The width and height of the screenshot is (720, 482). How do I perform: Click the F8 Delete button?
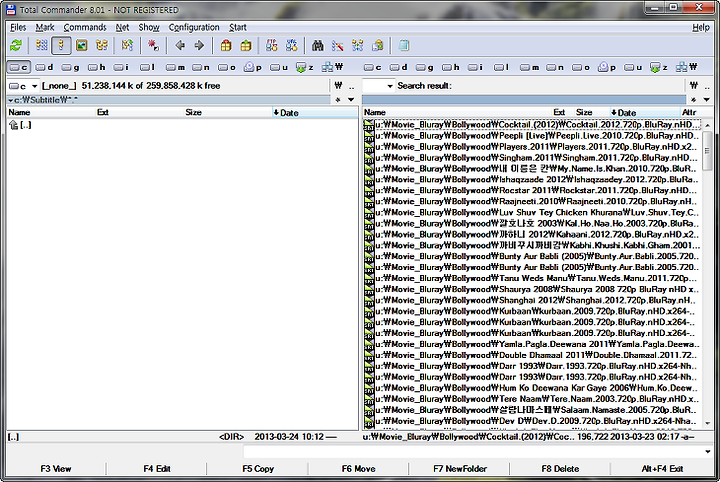(x=560, y=469)
